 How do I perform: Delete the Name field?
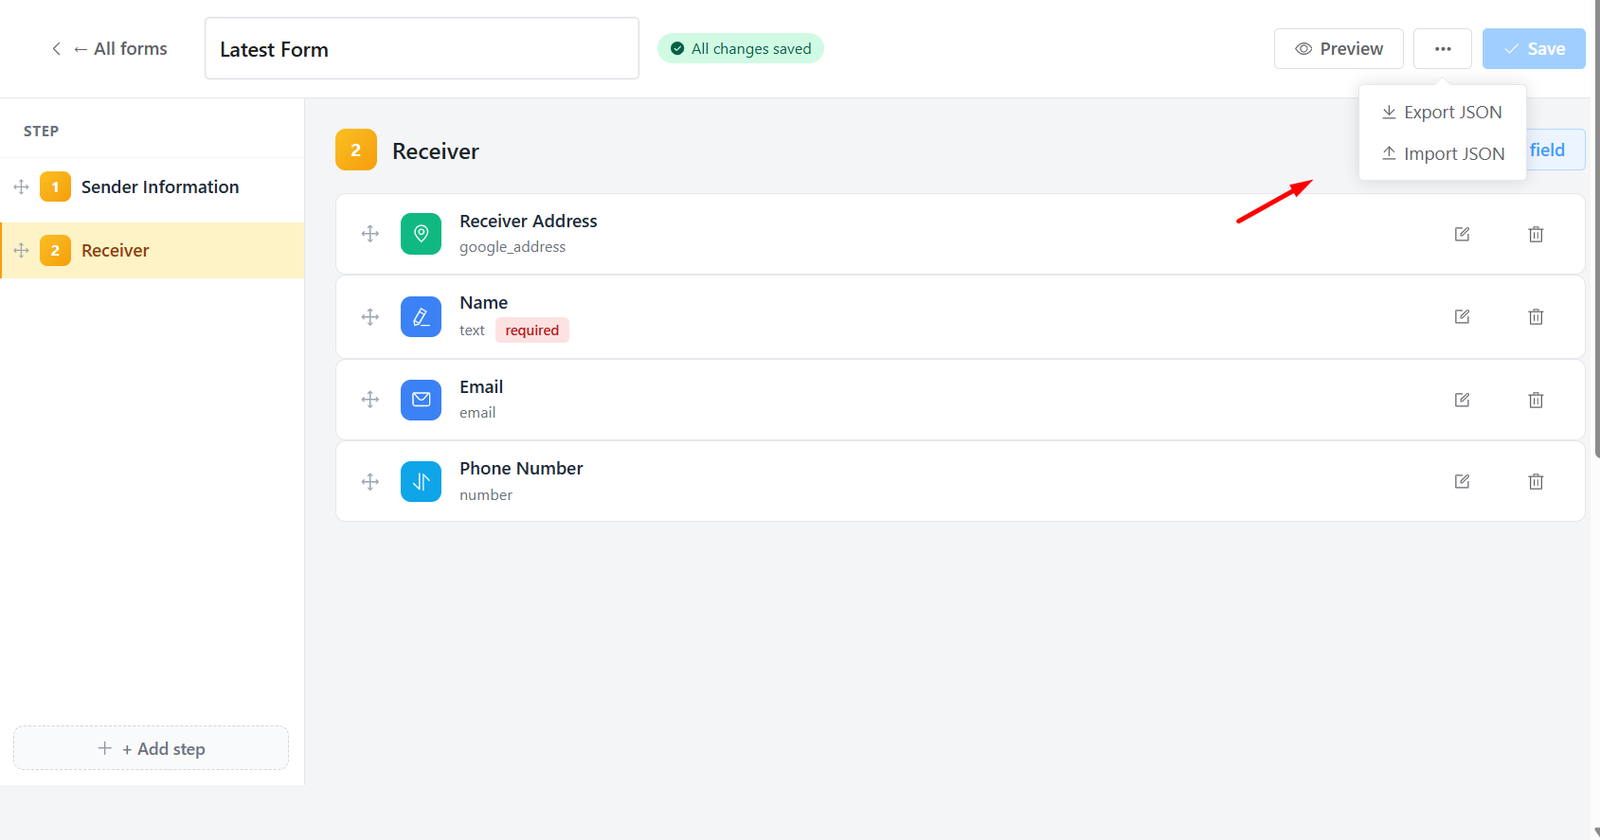point(1536,317)
